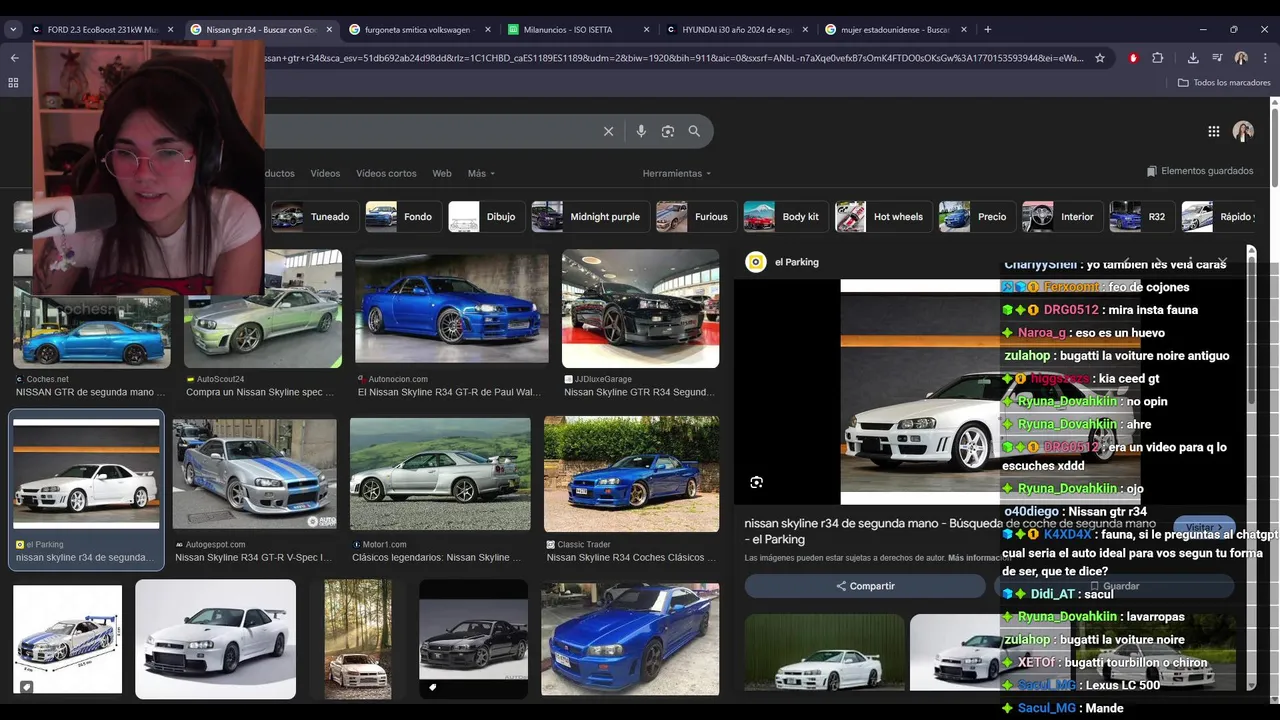Open the Chrome extensions puzzle menu
The width and height of the screenshot is (1280, 720).
point(1158,58)
